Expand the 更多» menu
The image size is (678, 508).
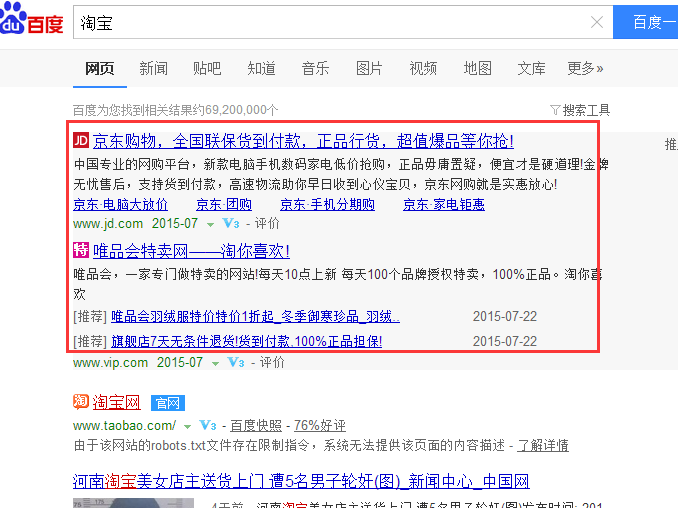[x=585, y=68]
